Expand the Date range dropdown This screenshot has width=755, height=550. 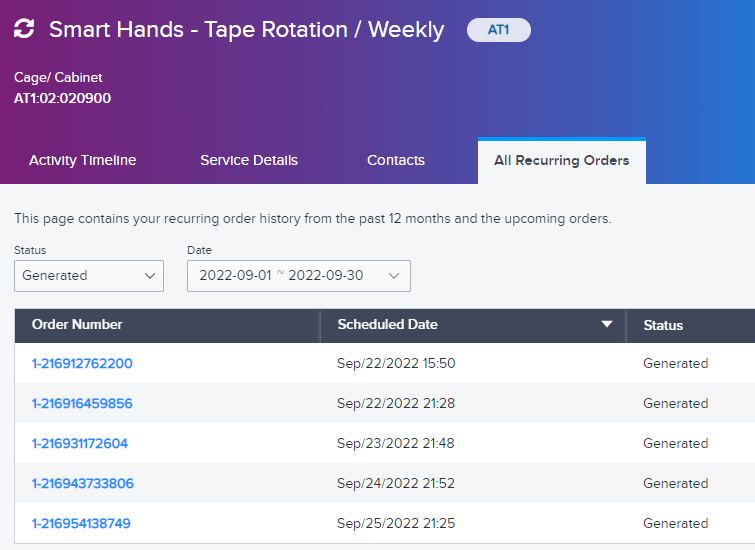tap(299, 276)
